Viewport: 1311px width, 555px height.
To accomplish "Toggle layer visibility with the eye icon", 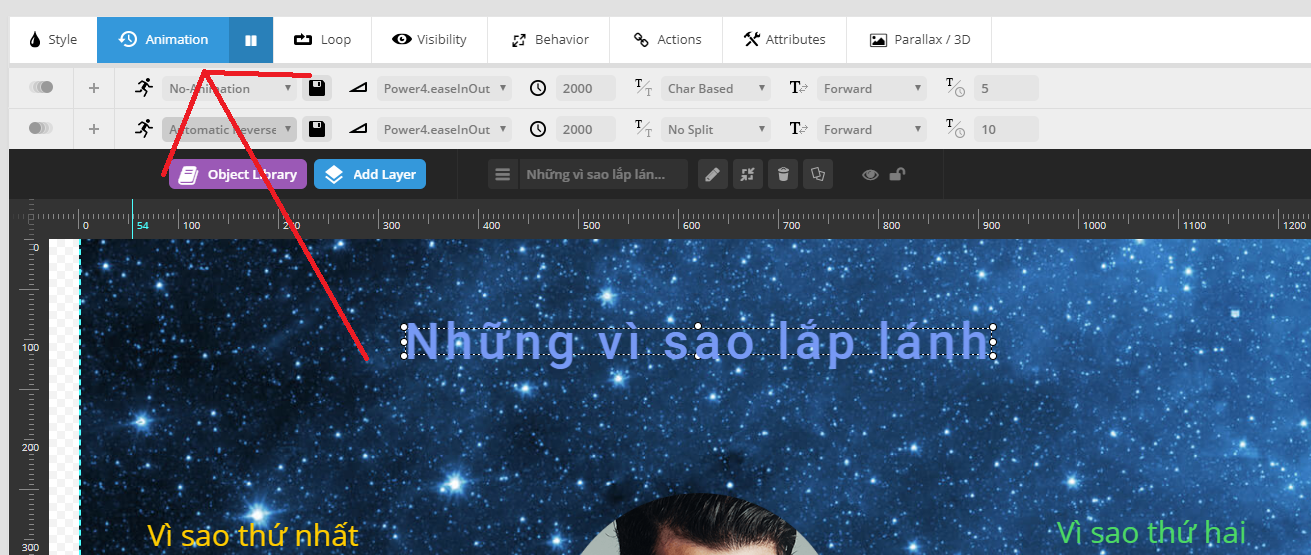I will [x=870, y=175].
